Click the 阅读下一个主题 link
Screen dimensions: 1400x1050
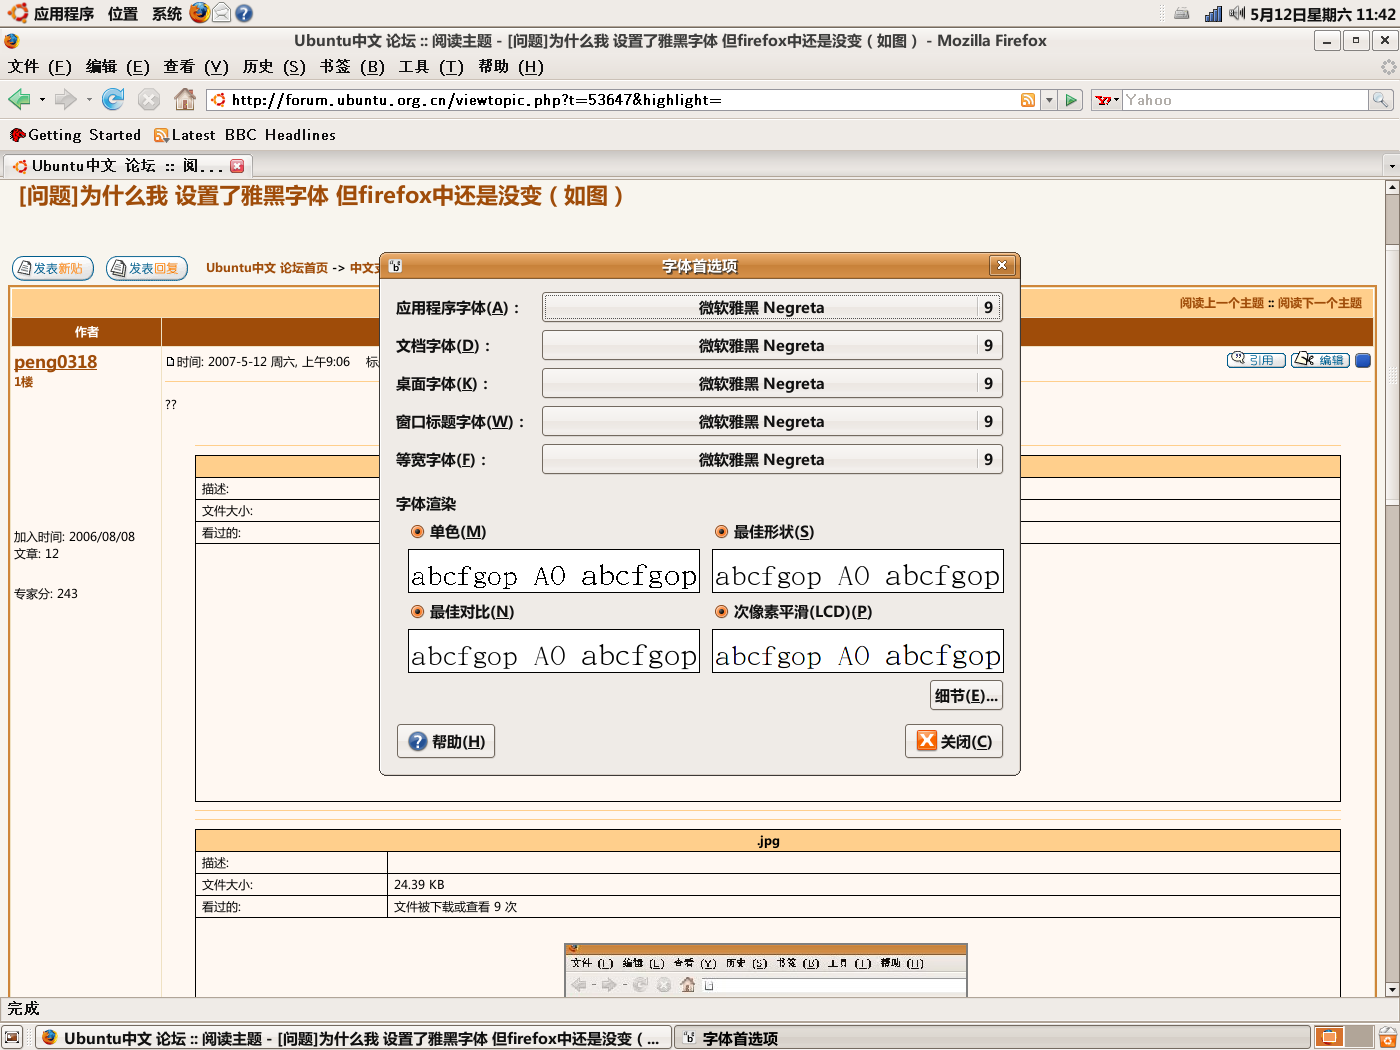click(x=1320, y=303)
